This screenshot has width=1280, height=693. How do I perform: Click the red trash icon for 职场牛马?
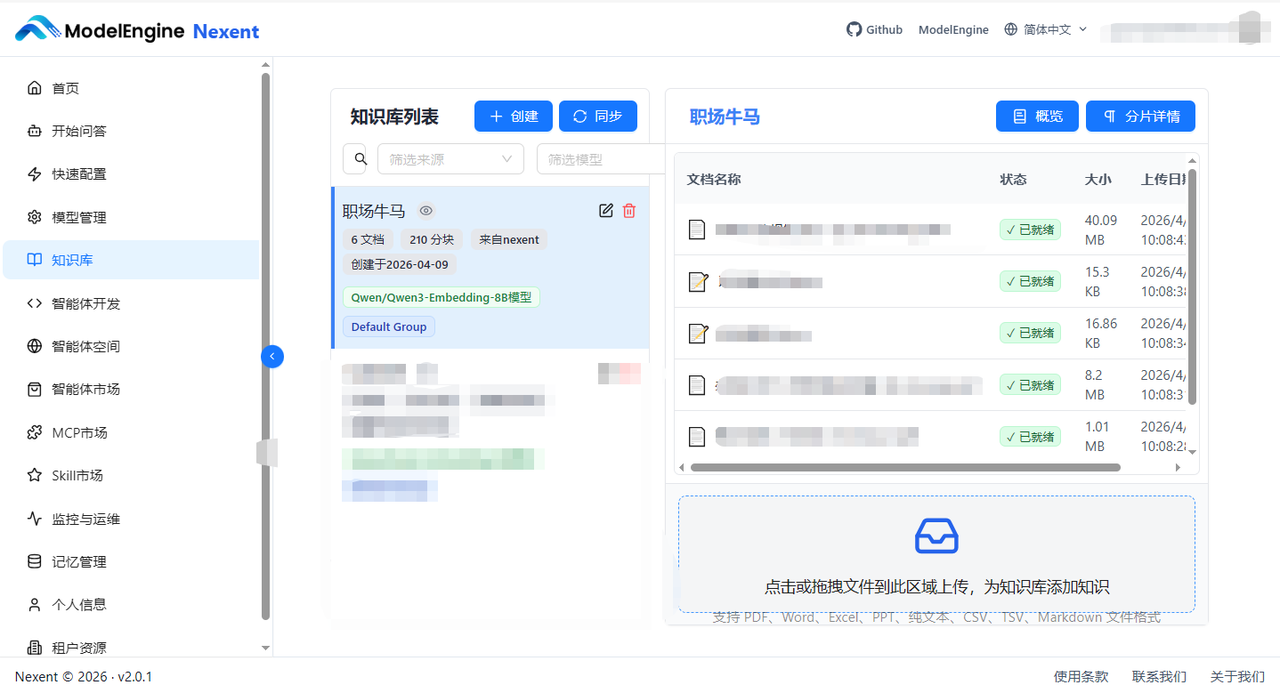point(629,210)
